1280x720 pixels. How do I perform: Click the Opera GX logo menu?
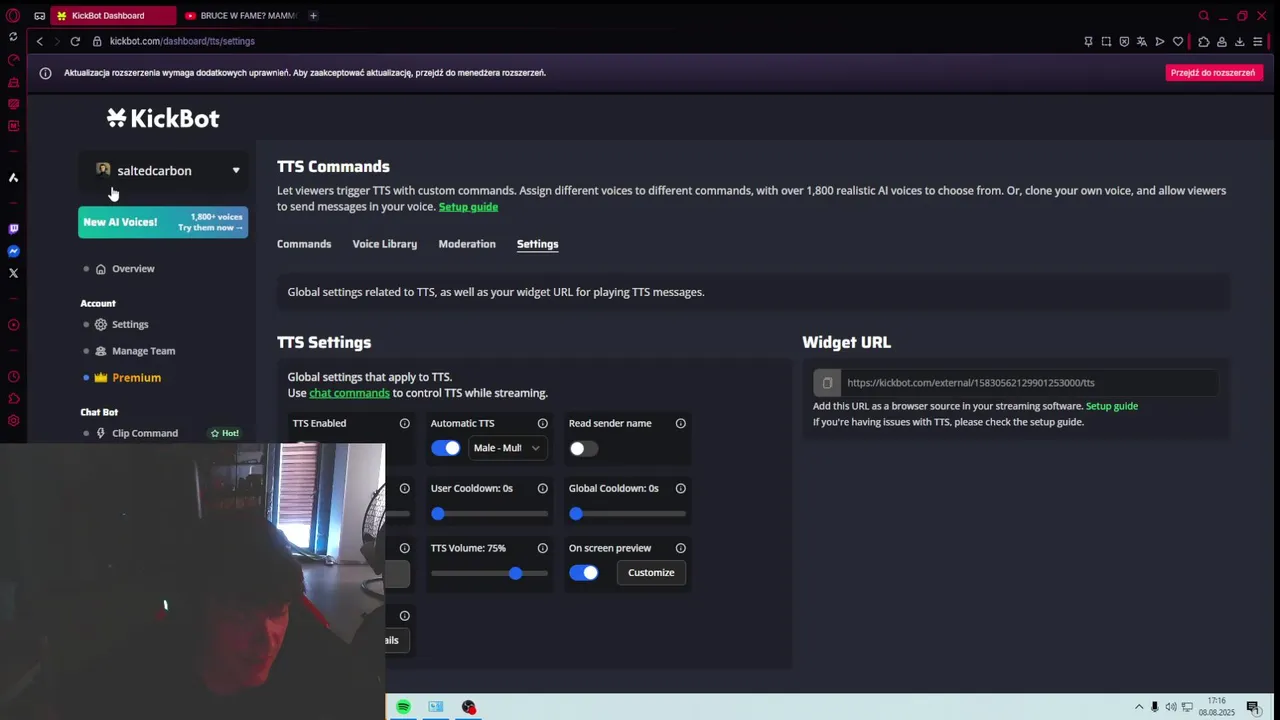(x=13, y=15)
